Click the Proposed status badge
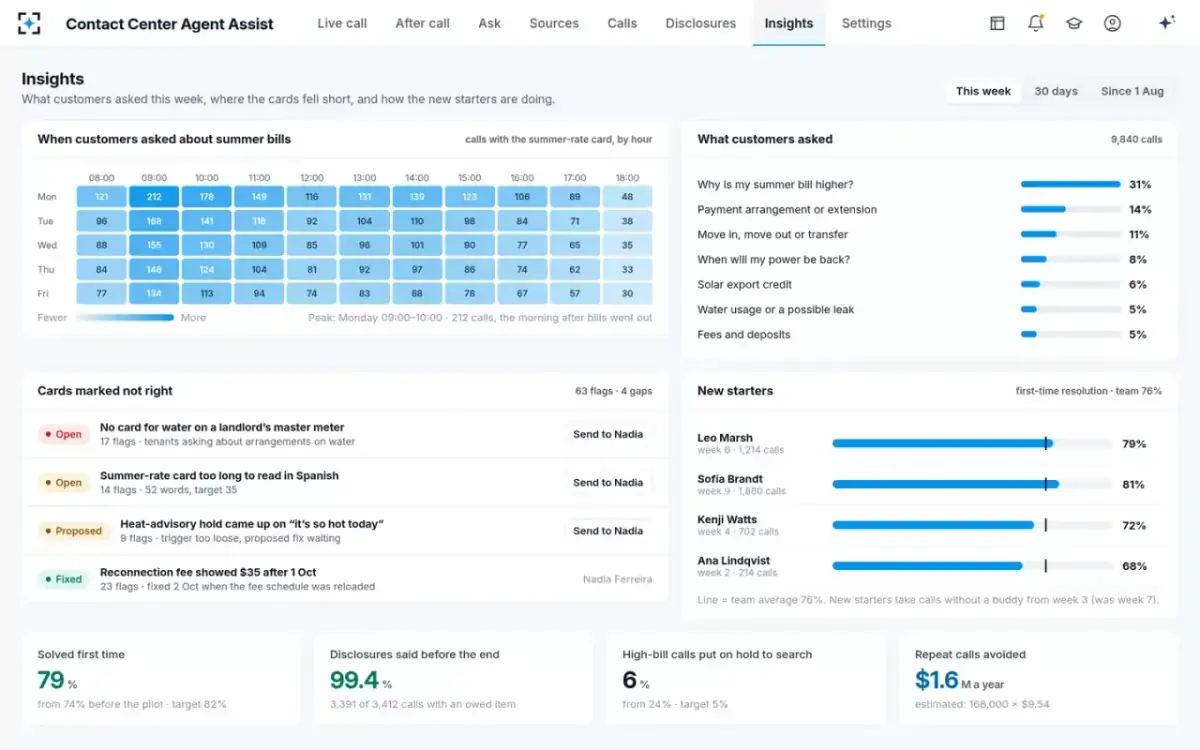The height and width of the screenshot is (750, 1200). [74, 531]
